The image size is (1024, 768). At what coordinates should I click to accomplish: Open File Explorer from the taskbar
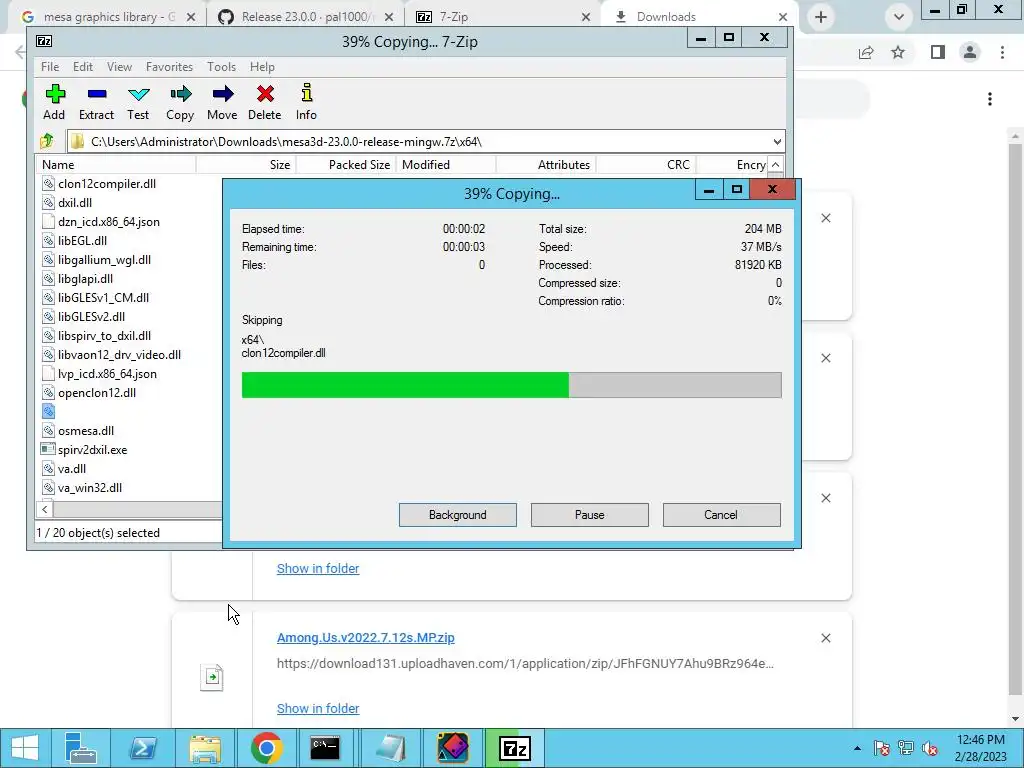coord(205,748)
